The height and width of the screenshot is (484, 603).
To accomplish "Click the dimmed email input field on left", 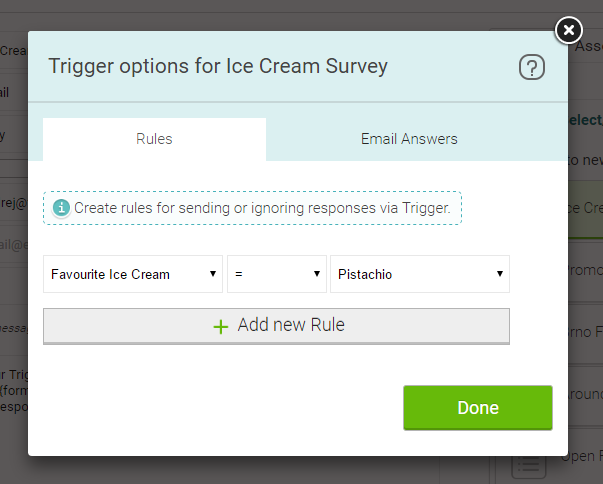I will click(x=14, y=244).
